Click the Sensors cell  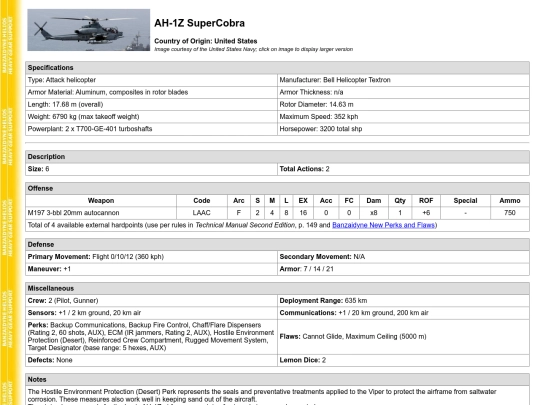point(151,313)
